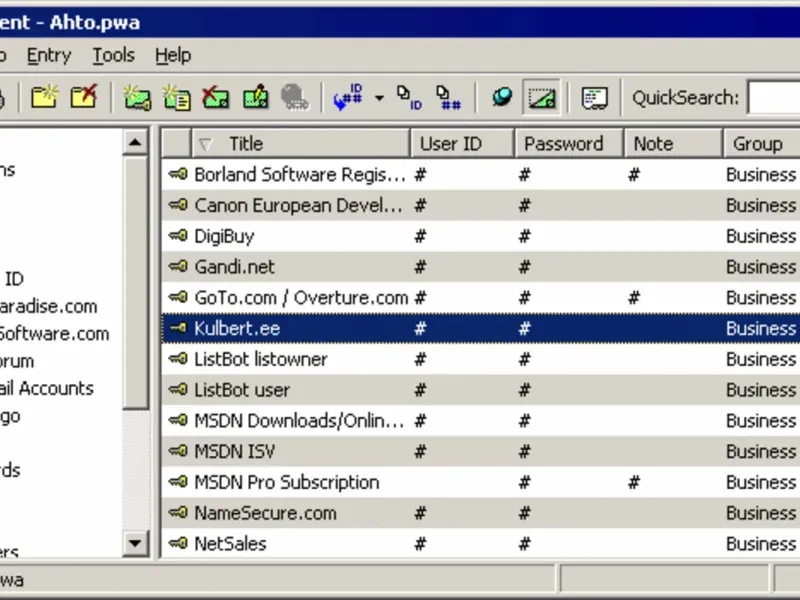Screen dimensions: 800x600
Task: Click the layout view toolbar icon
Action: (594, 97)
